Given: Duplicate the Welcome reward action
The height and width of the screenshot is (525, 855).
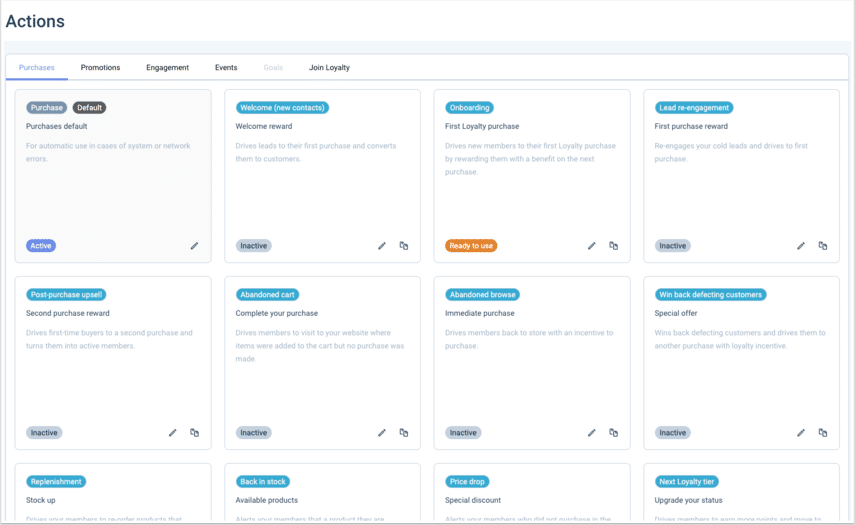Looking at the screenshot, I should (x=404, y=246).
